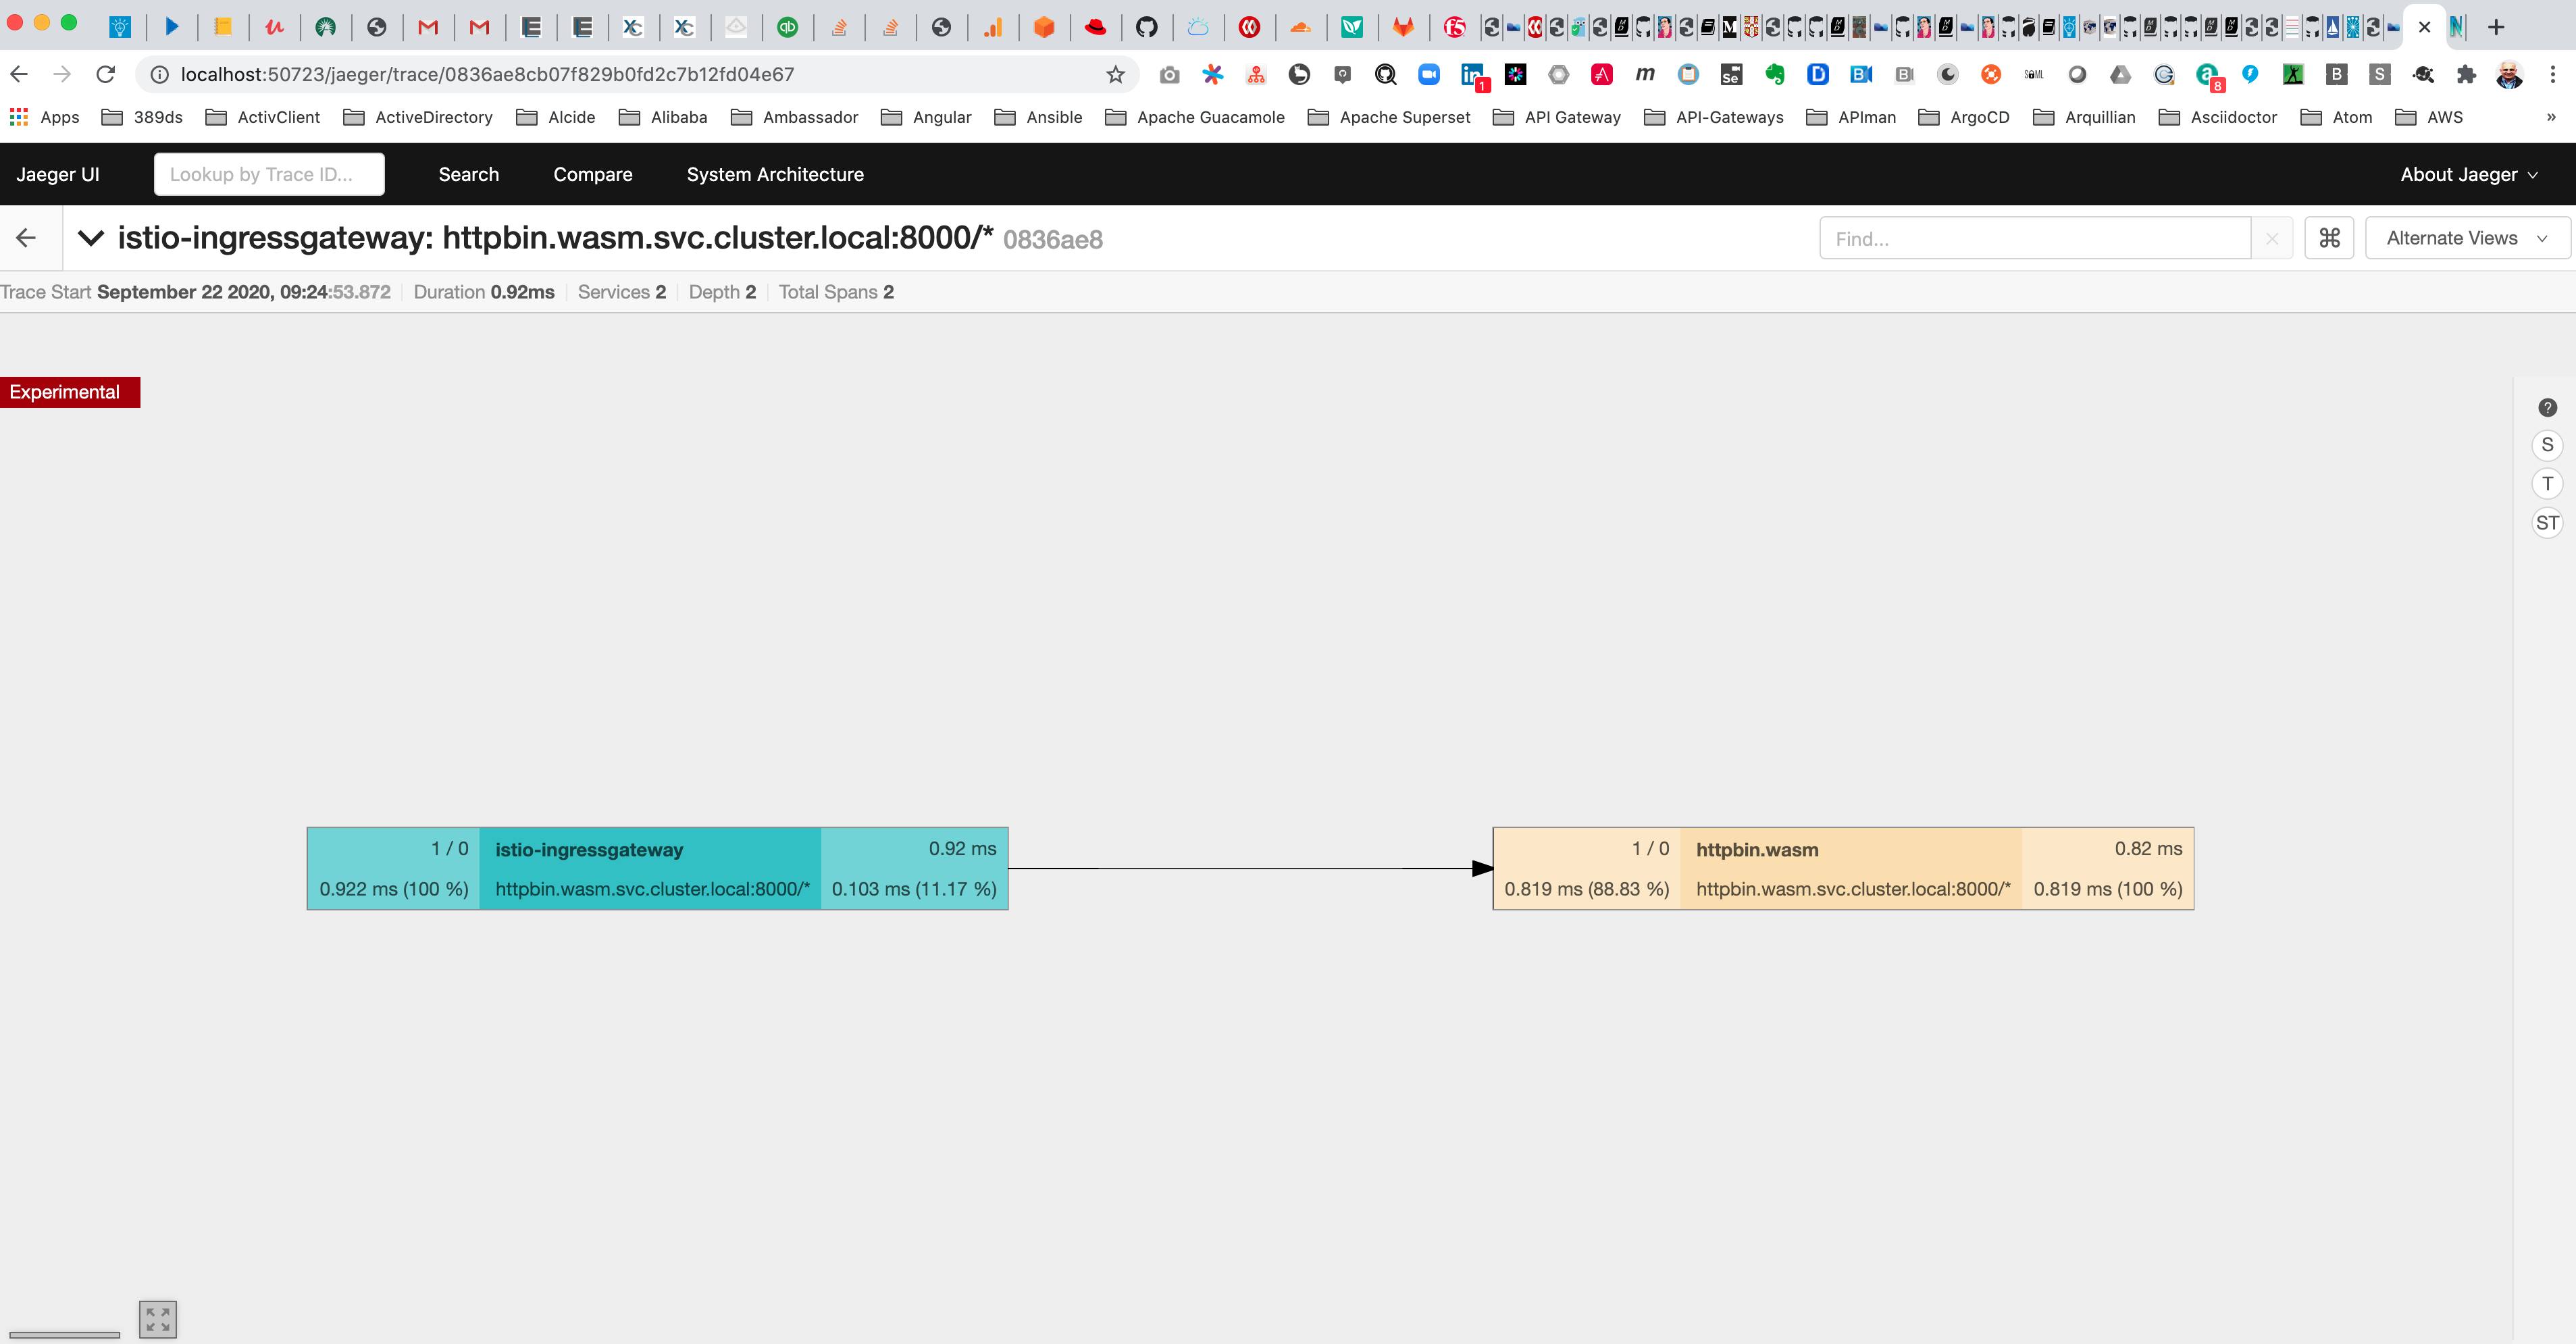The image size is (2576, 1344).
Task: Go back using trace page arrow
Action: pos(27,238)
